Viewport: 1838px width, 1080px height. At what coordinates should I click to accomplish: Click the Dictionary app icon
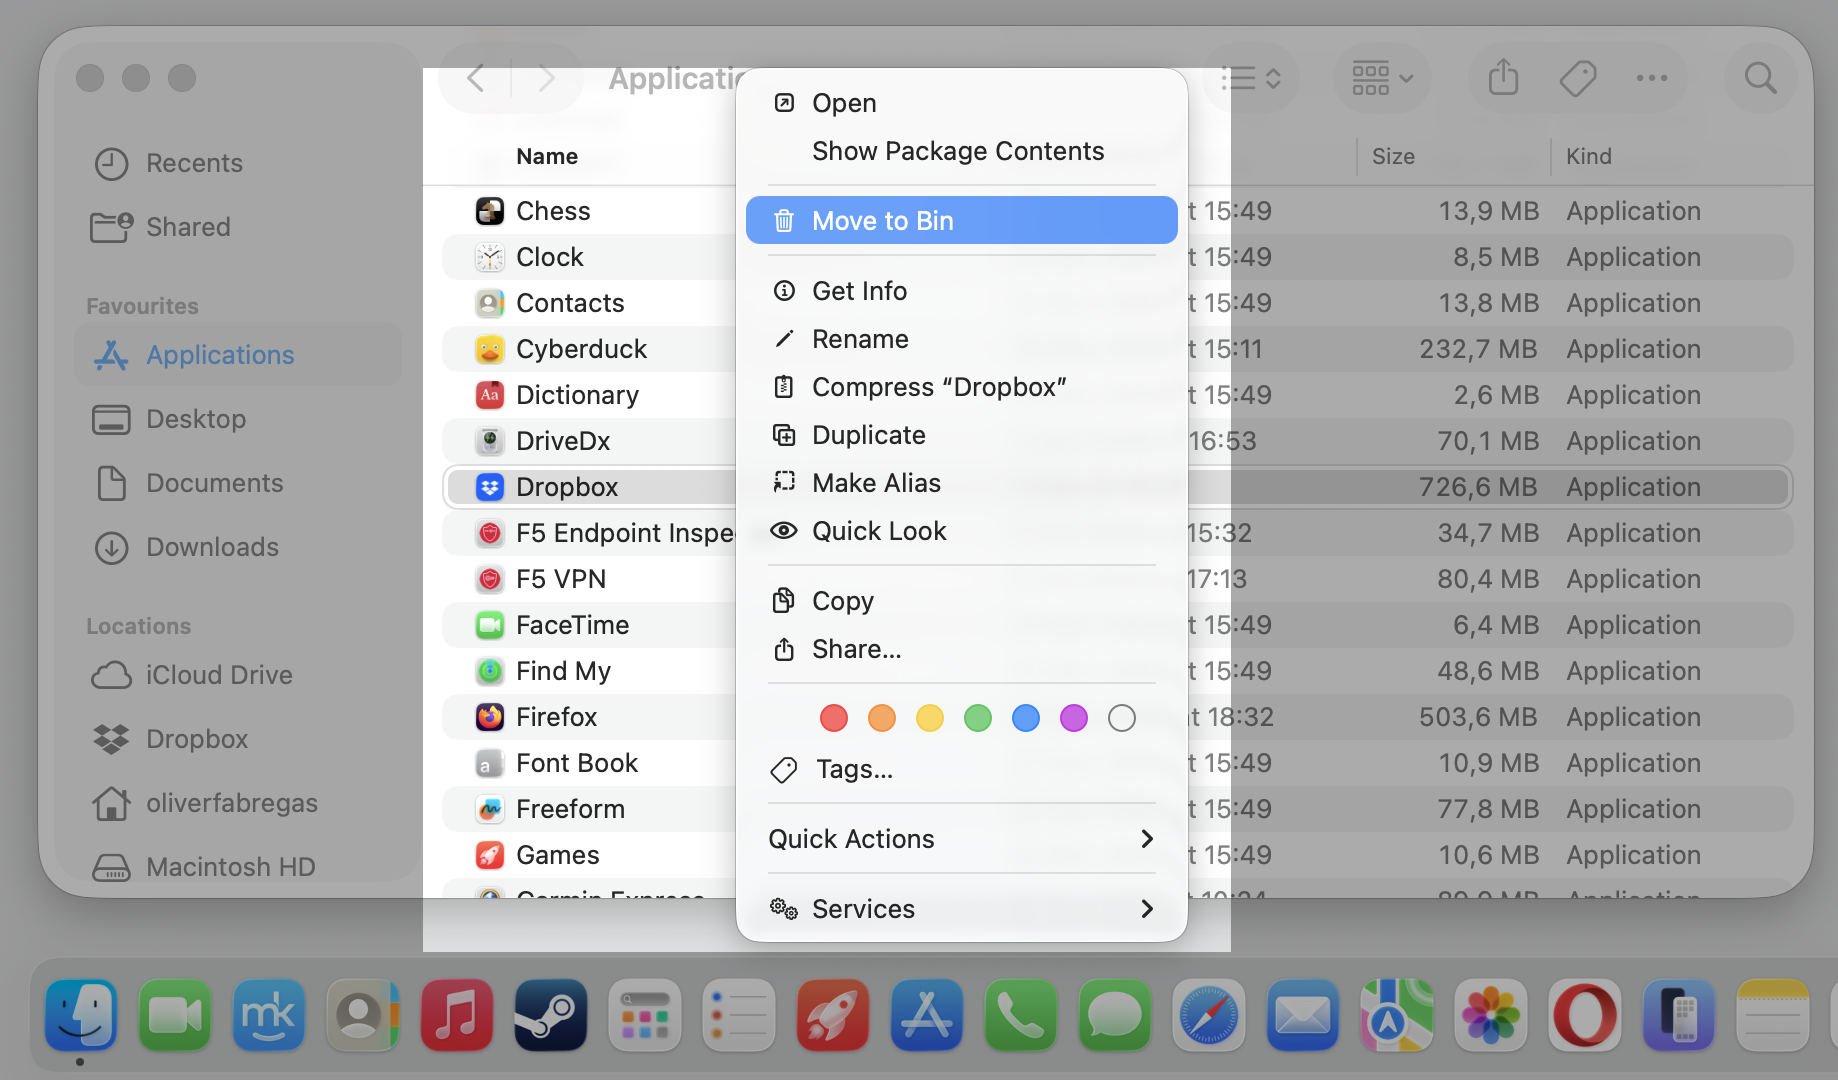tap(490, 395)
